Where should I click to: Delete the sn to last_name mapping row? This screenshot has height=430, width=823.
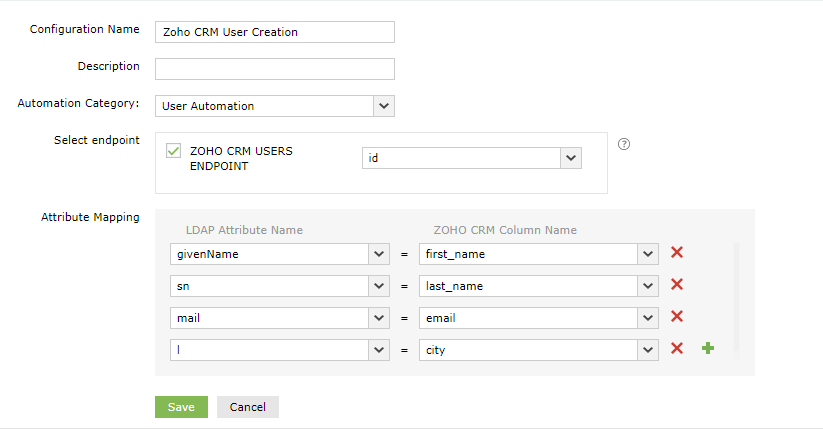(677, 285)
